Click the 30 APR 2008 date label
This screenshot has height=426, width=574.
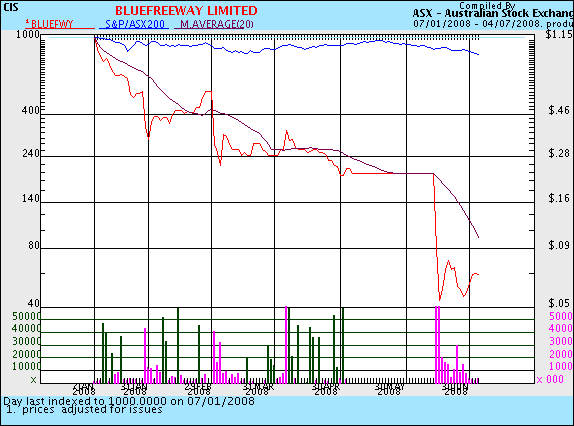[x=326, y=389]
